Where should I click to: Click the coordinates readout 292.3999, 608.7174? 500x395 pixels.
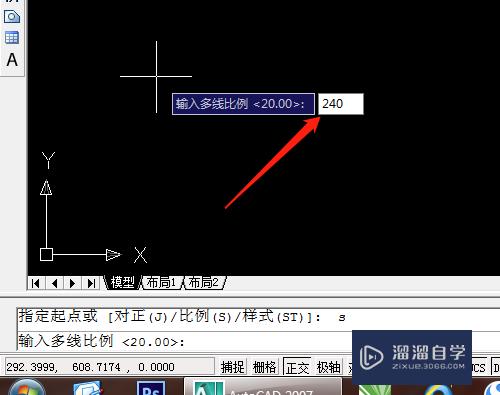click(109, 367)
